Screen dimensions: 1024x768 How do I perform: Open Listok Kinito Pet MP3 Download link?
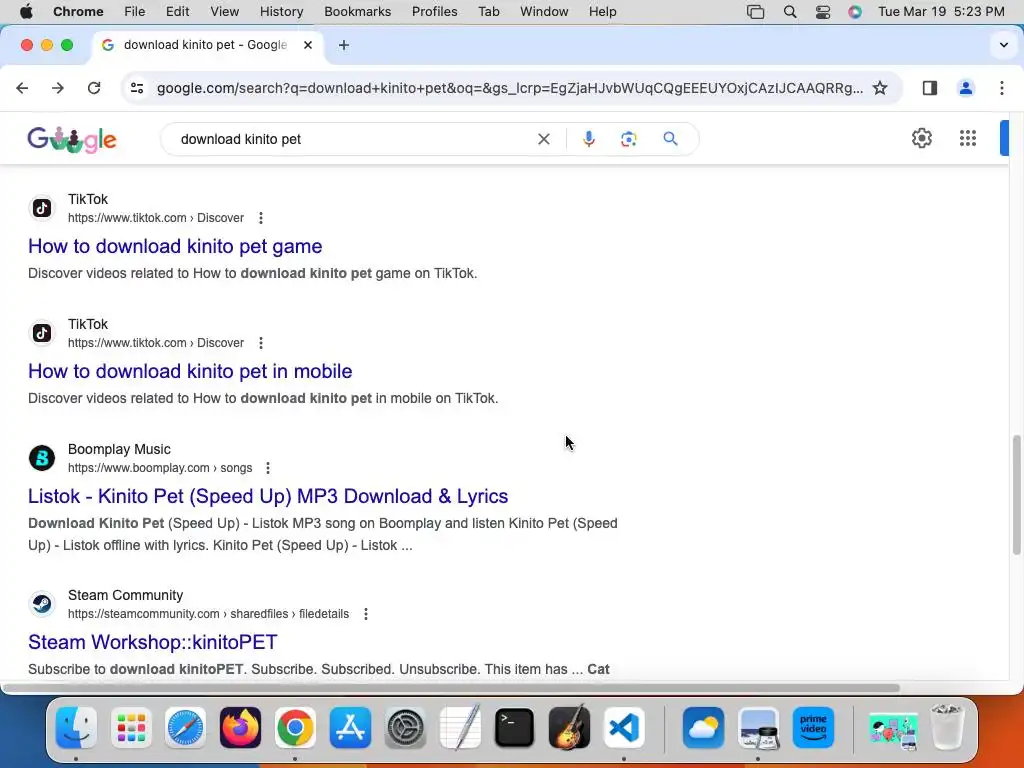tap(268, 496)
